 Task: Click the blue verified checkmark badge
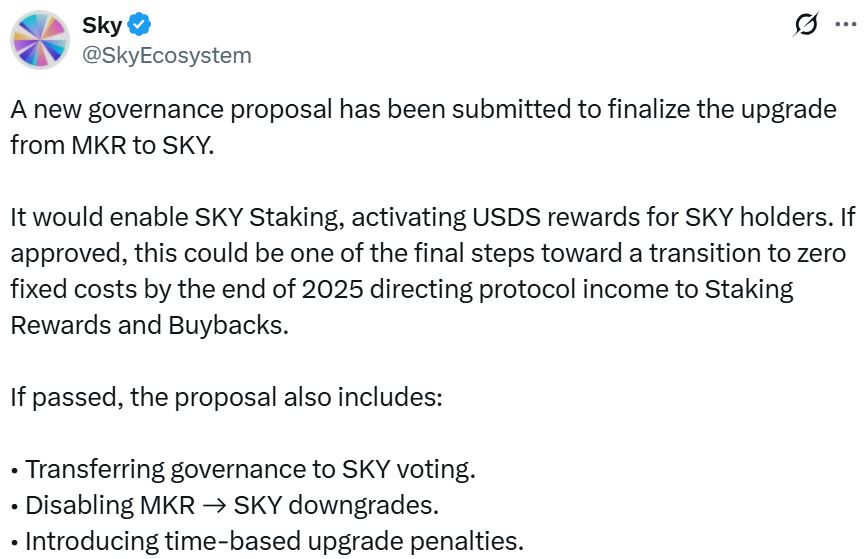pyautogui.click(x=143, y=24)
